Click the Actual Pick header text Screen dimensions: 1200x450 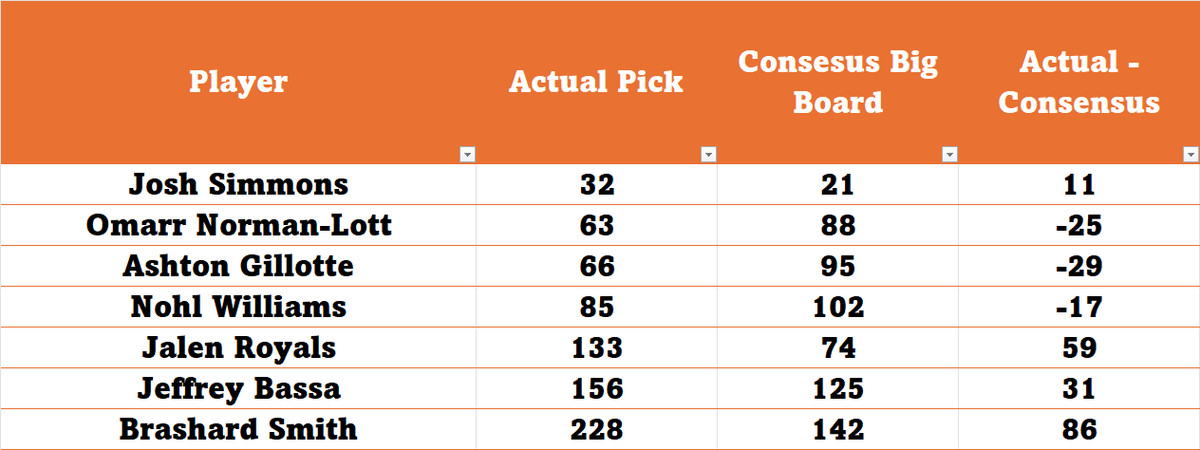point(596,82)
